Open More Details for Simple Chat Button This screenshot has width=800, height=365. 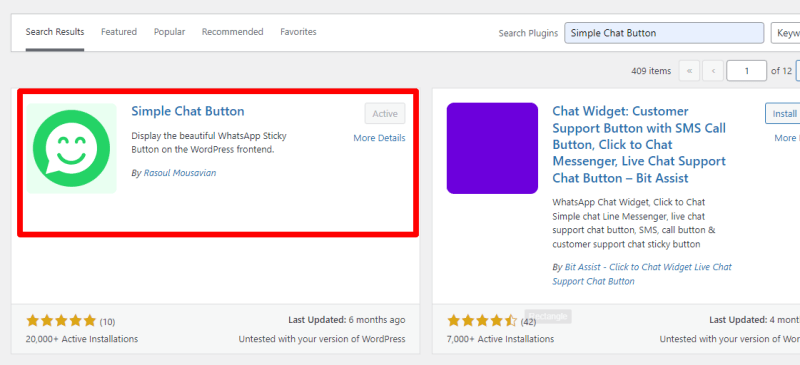point(379,138)
